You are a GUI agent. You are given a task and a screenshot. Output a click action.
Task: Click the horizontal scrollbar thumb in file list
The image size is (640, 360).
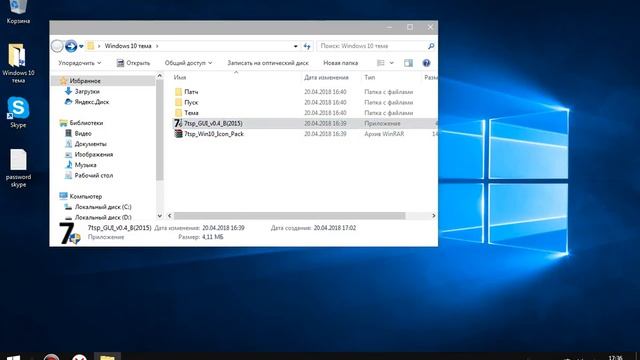tap(289, 216)
